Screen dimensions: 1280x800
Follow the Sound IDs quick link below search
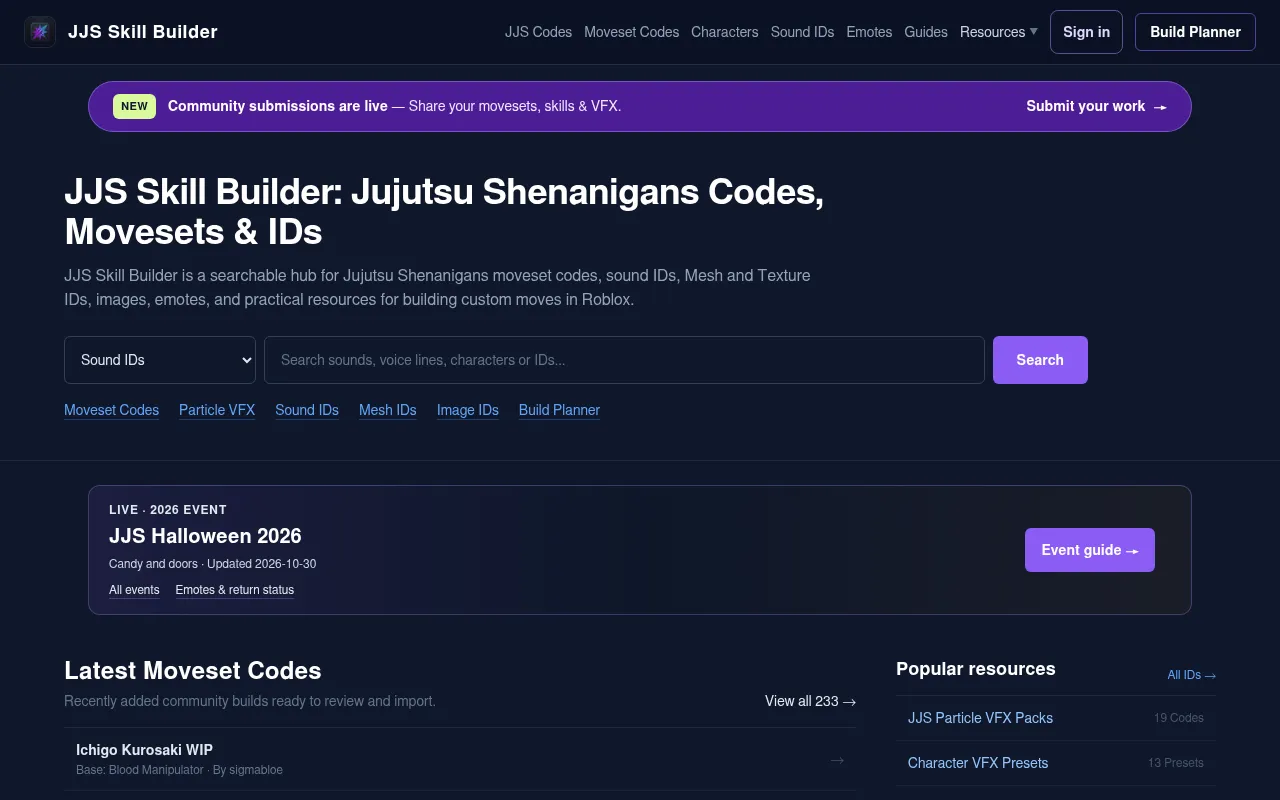coord(307,410)
